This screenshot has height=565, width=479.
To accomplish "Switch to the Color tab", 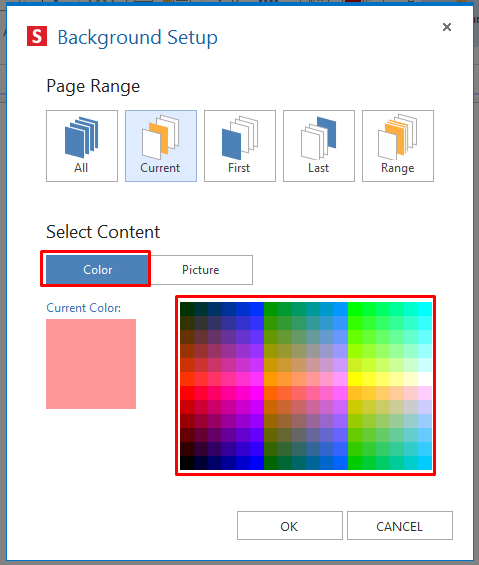I will click(97, 270).
